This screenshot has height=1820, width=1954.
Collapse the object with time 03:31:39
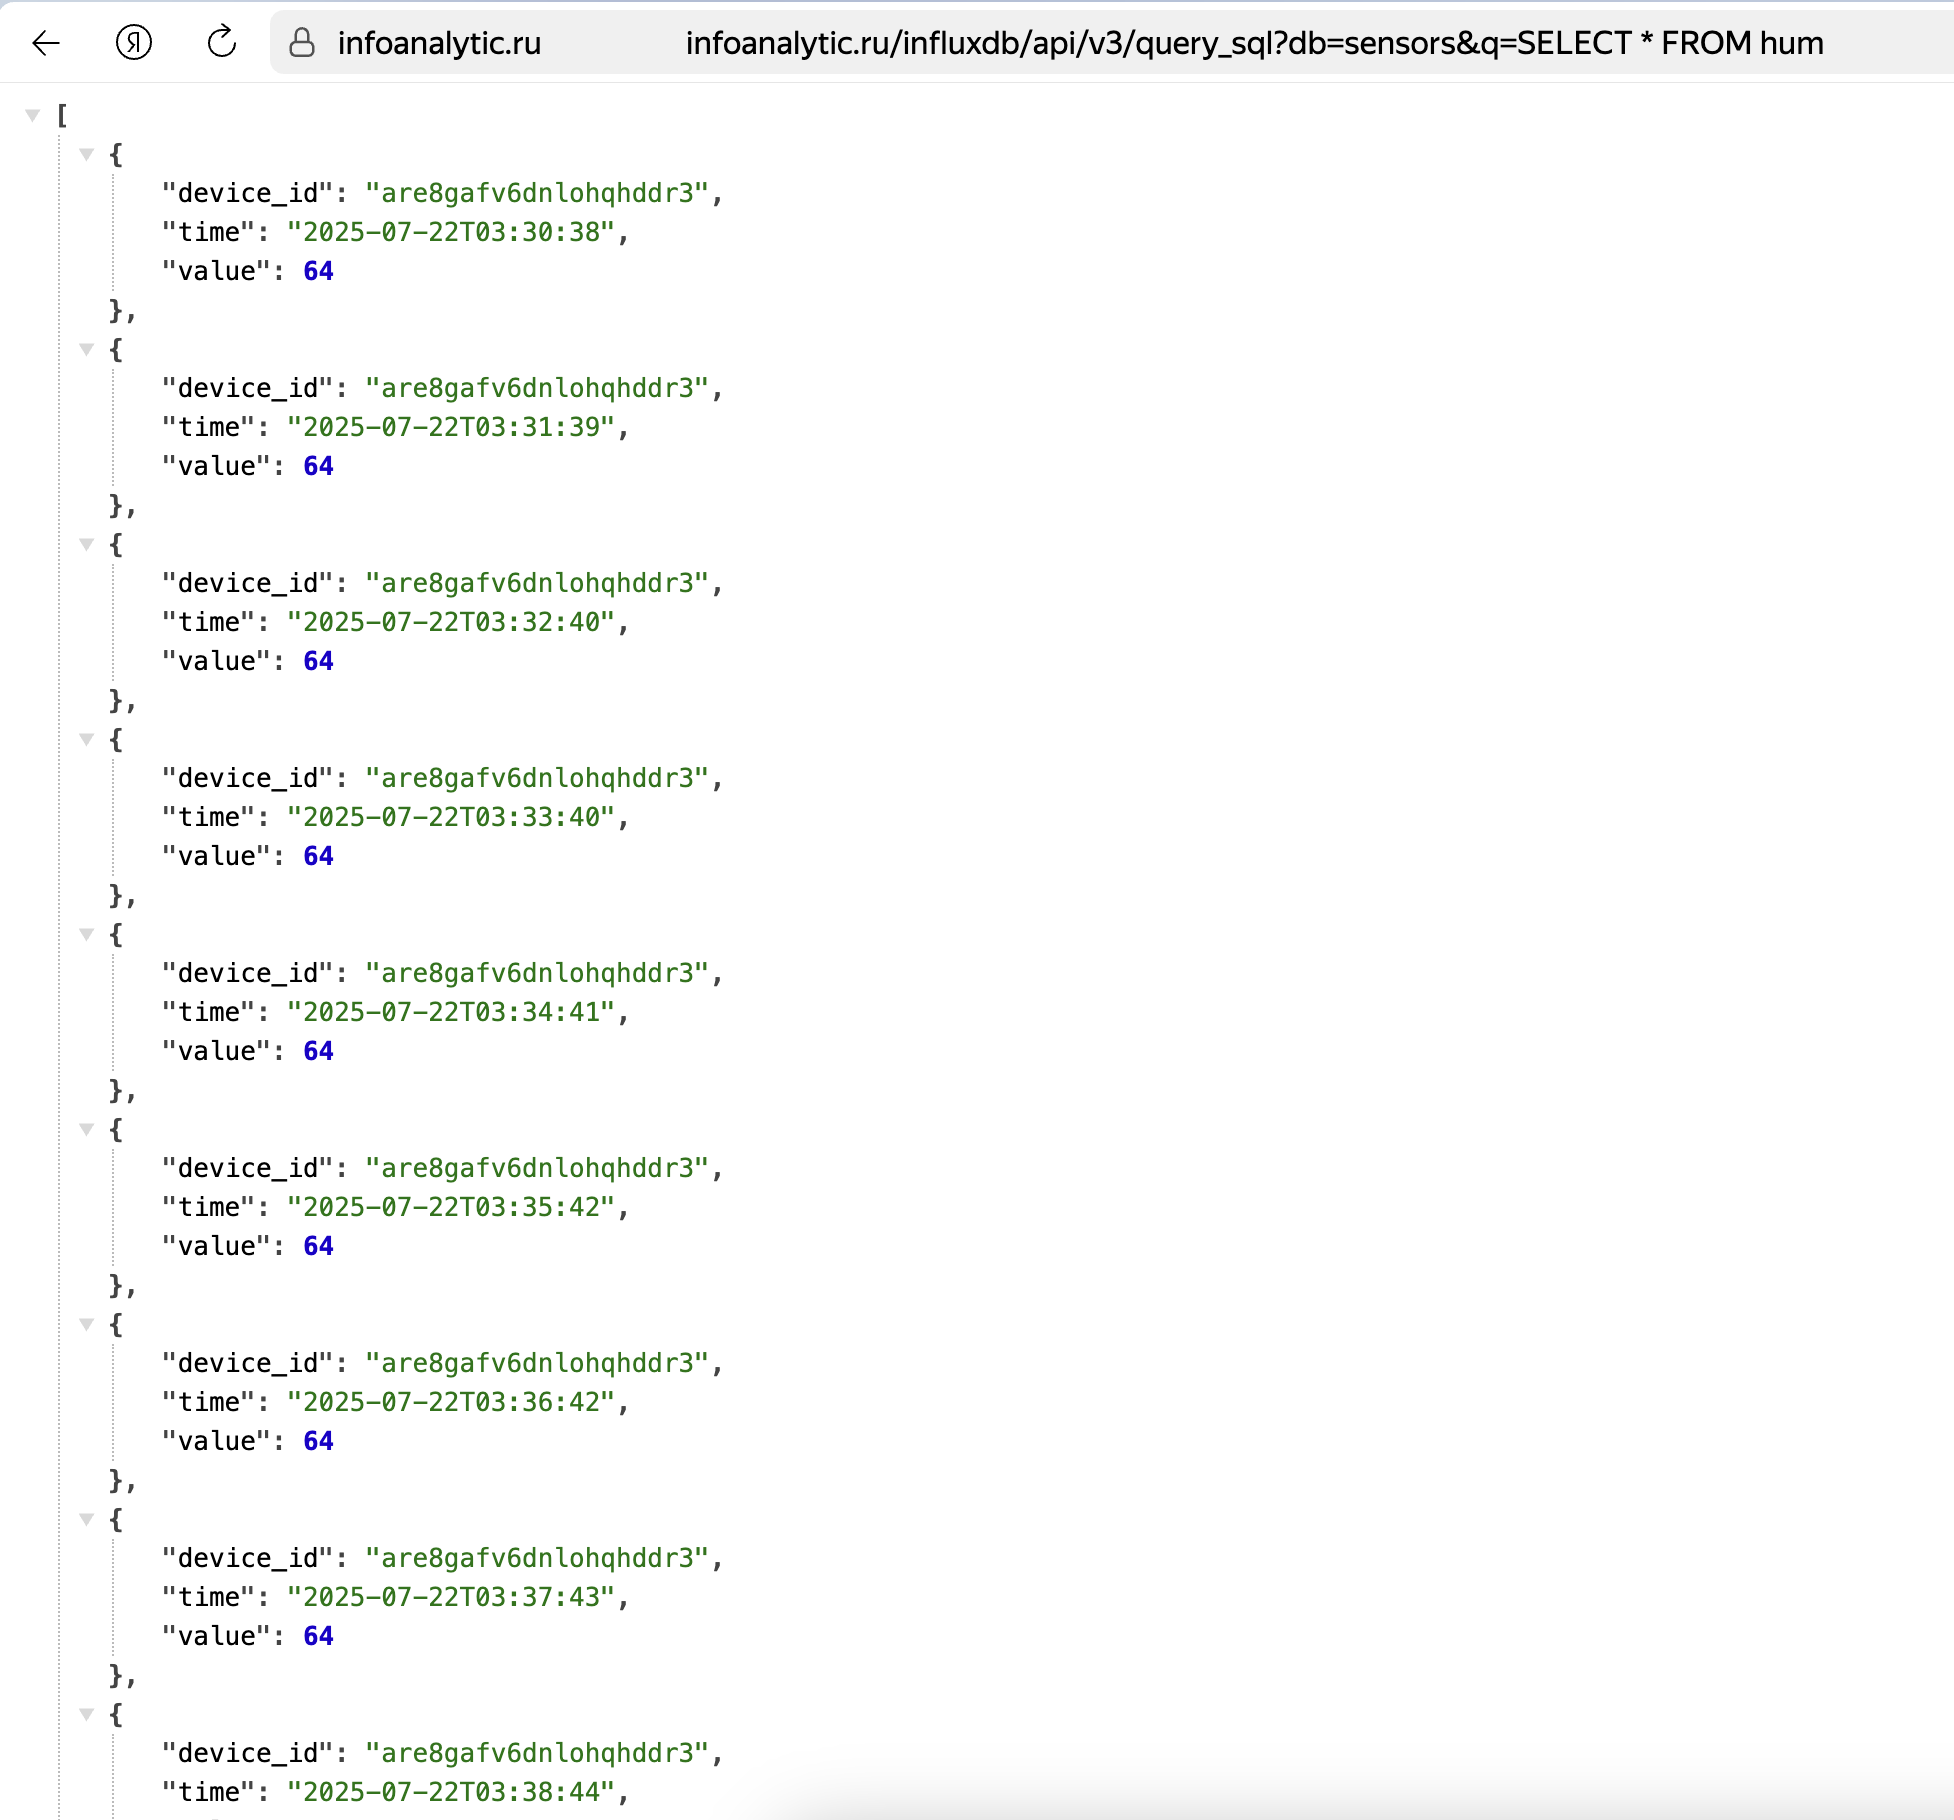87,349
